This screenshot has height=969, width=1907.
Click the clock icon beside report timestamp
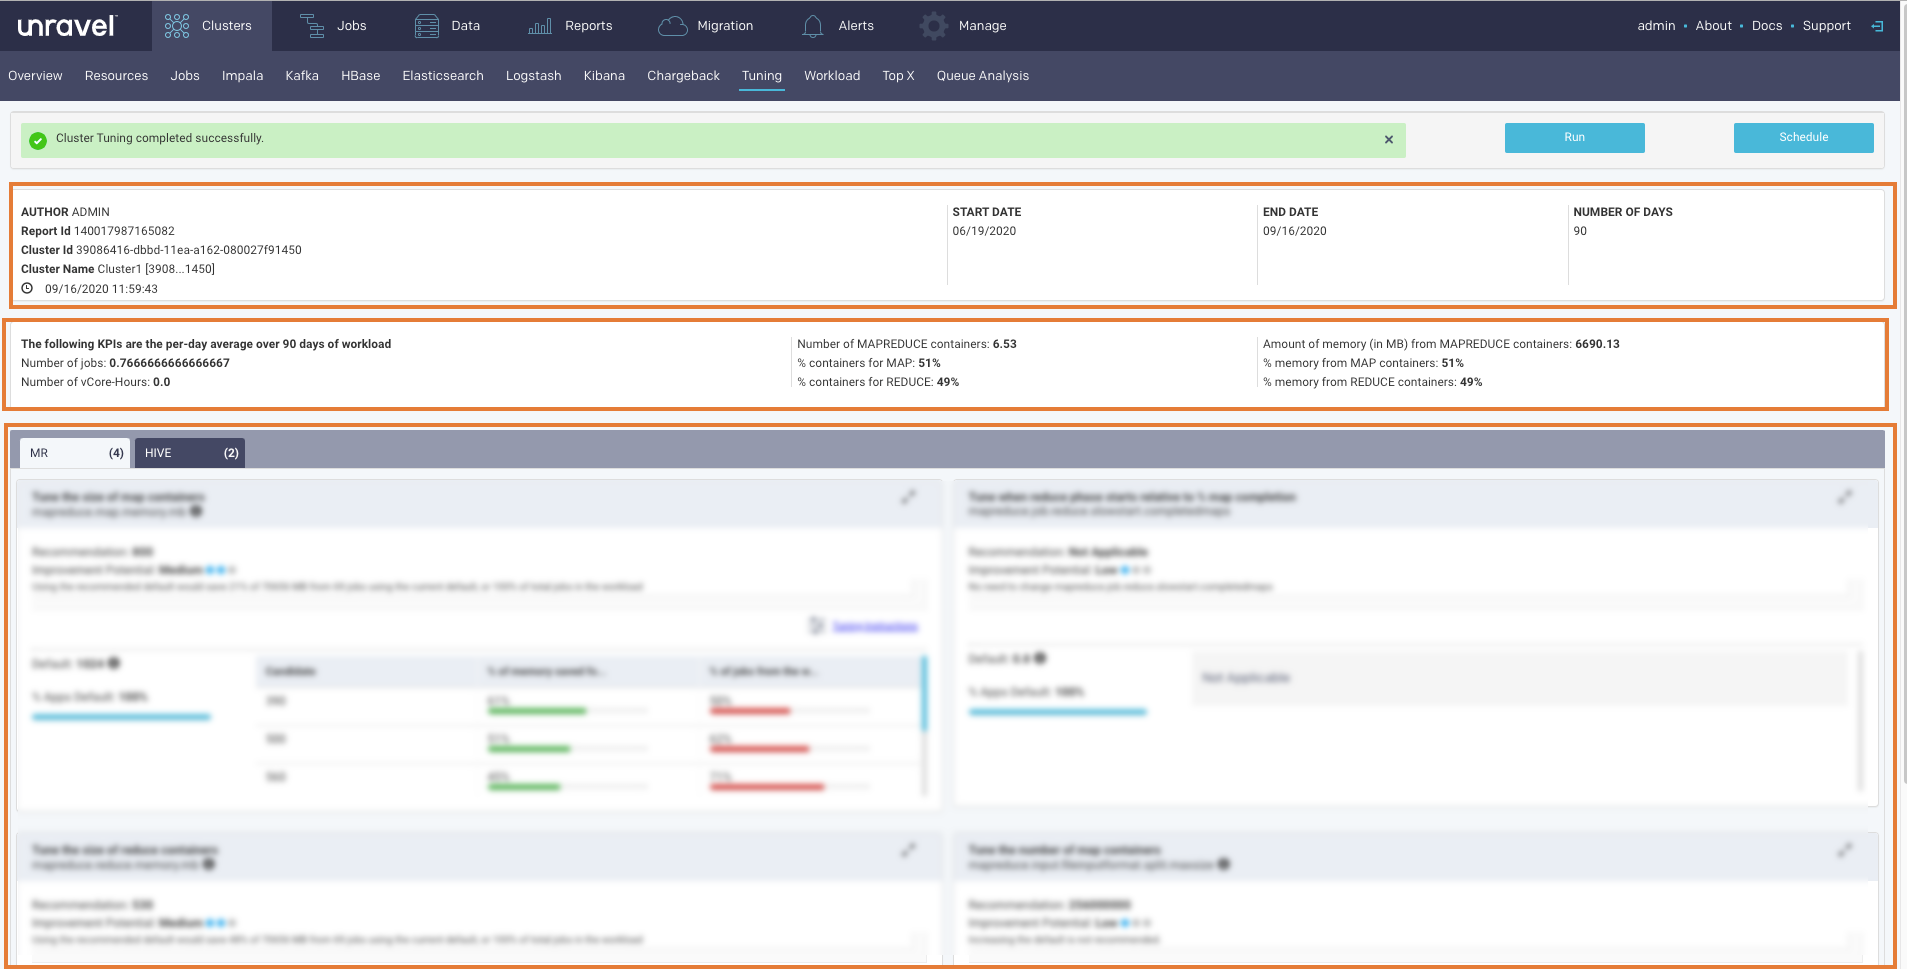[x=28, y=288]
